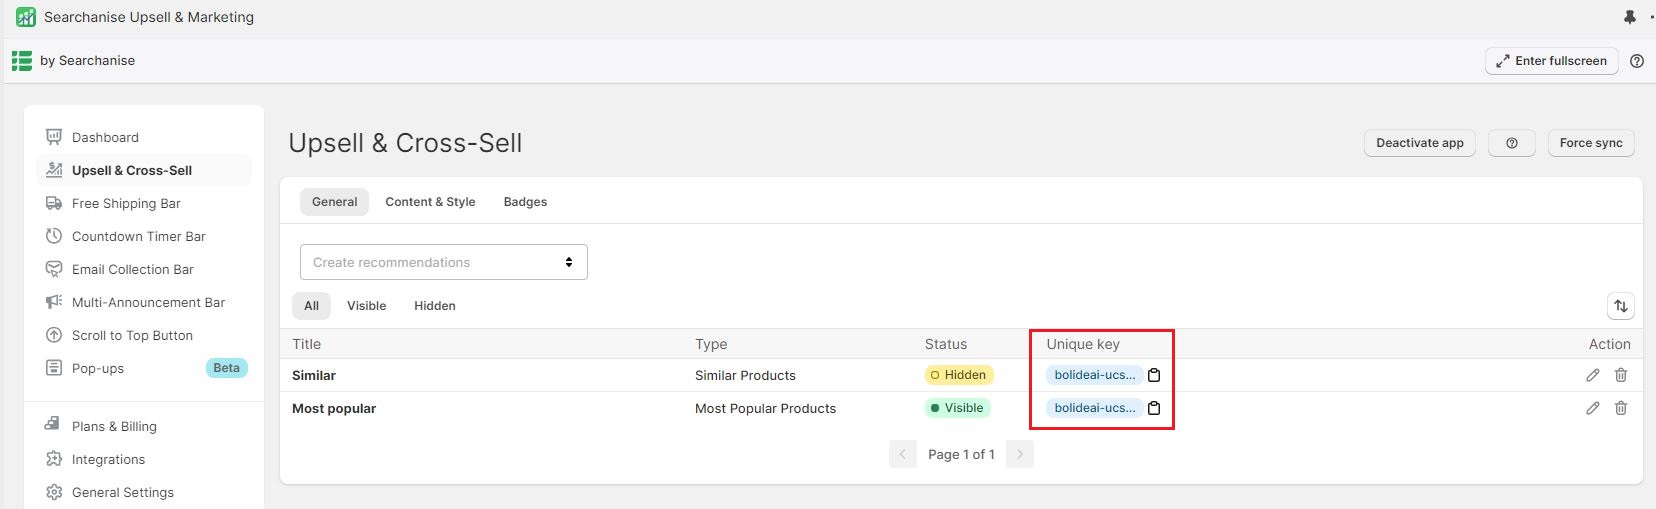Click Enter fullscreen button

coord(1552,61)
